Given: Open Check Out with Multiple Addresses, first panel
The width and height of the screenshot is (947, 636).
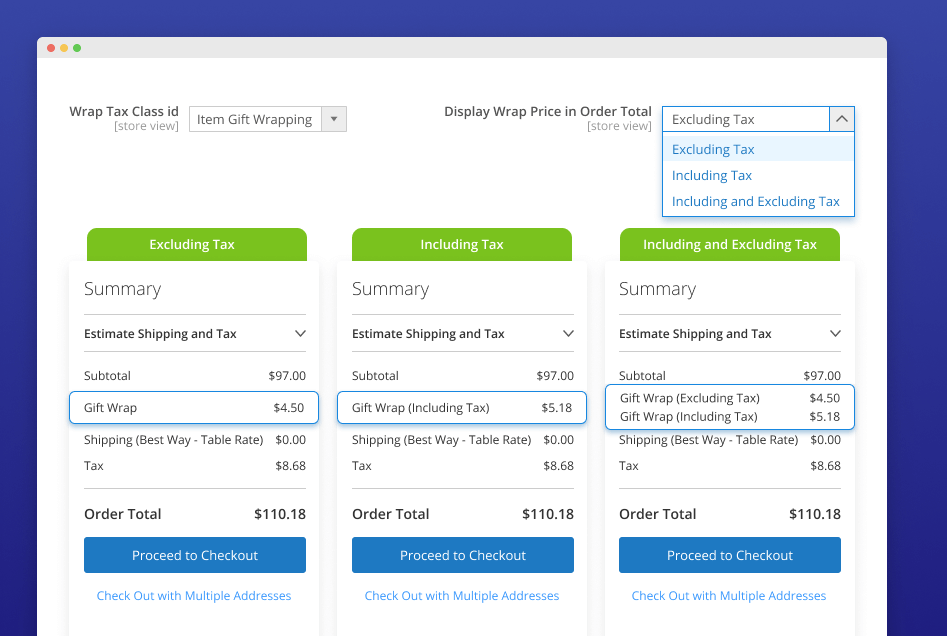Looking at the screenshot, I should (x=194, y=596).
